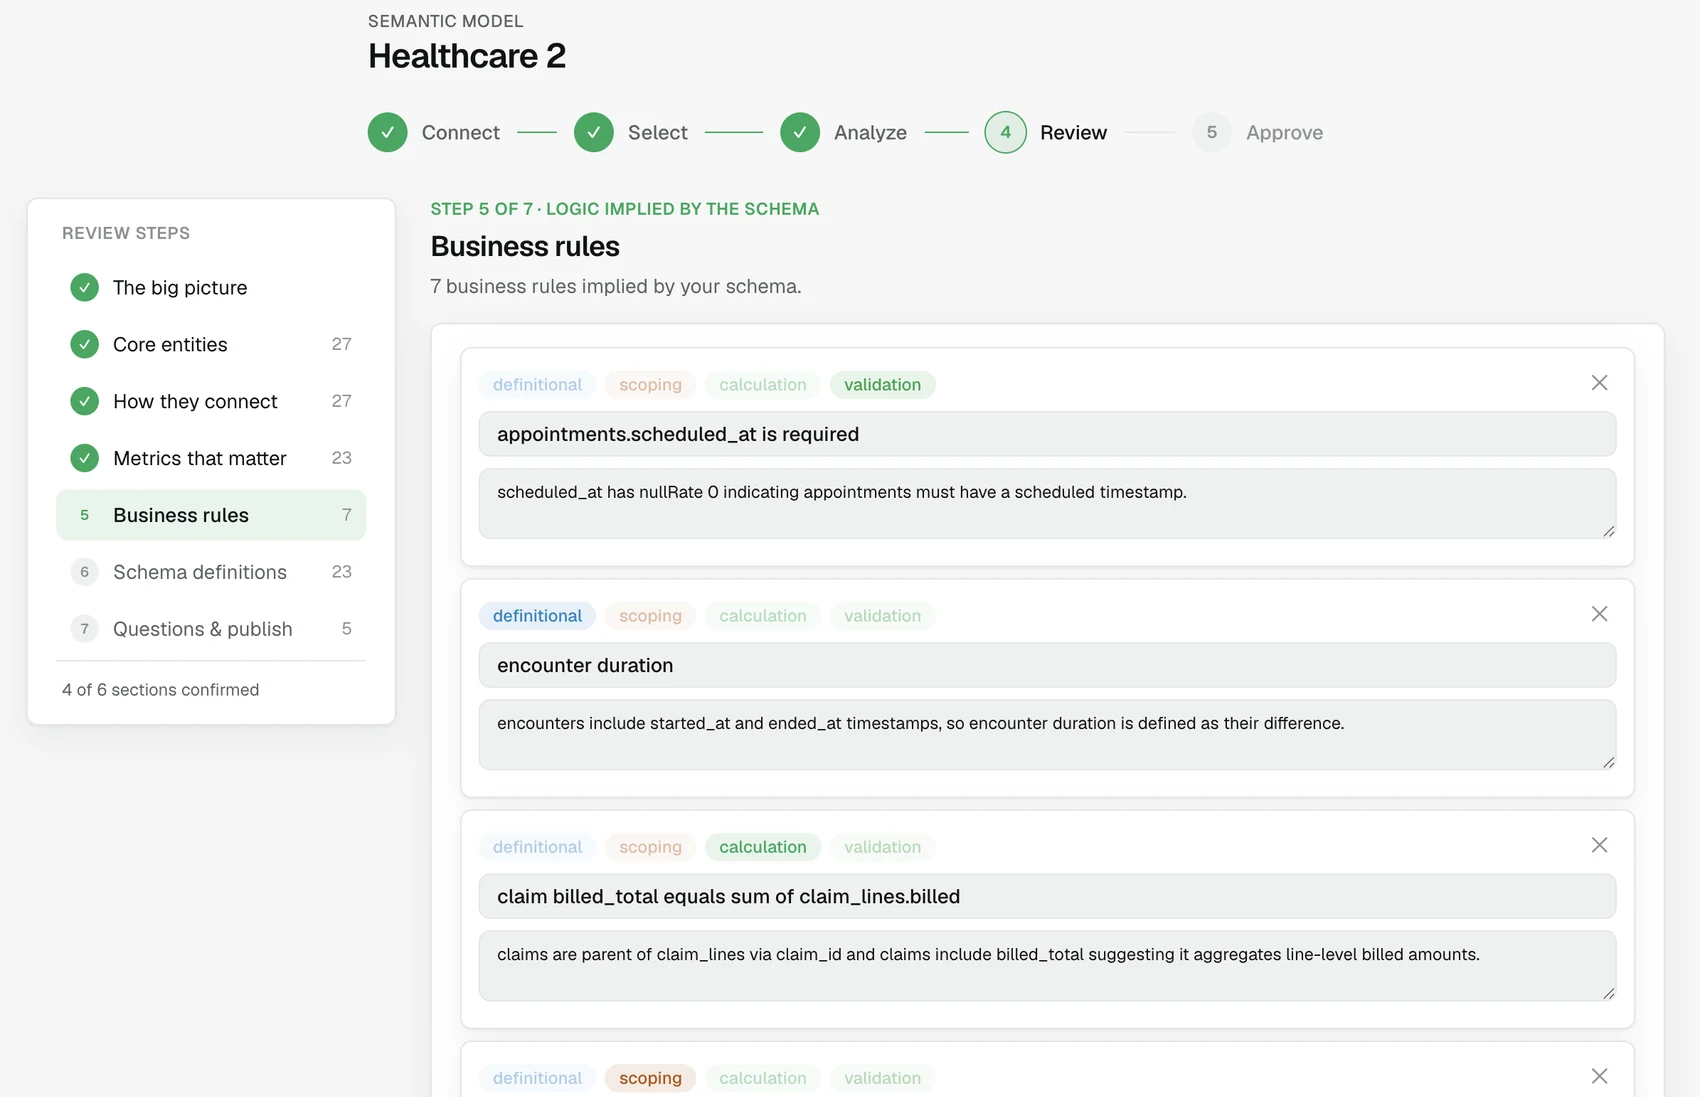Click the number 7 badge for Questions & publish
The image size is (1700, 1097).
click(x=84, y=629)
